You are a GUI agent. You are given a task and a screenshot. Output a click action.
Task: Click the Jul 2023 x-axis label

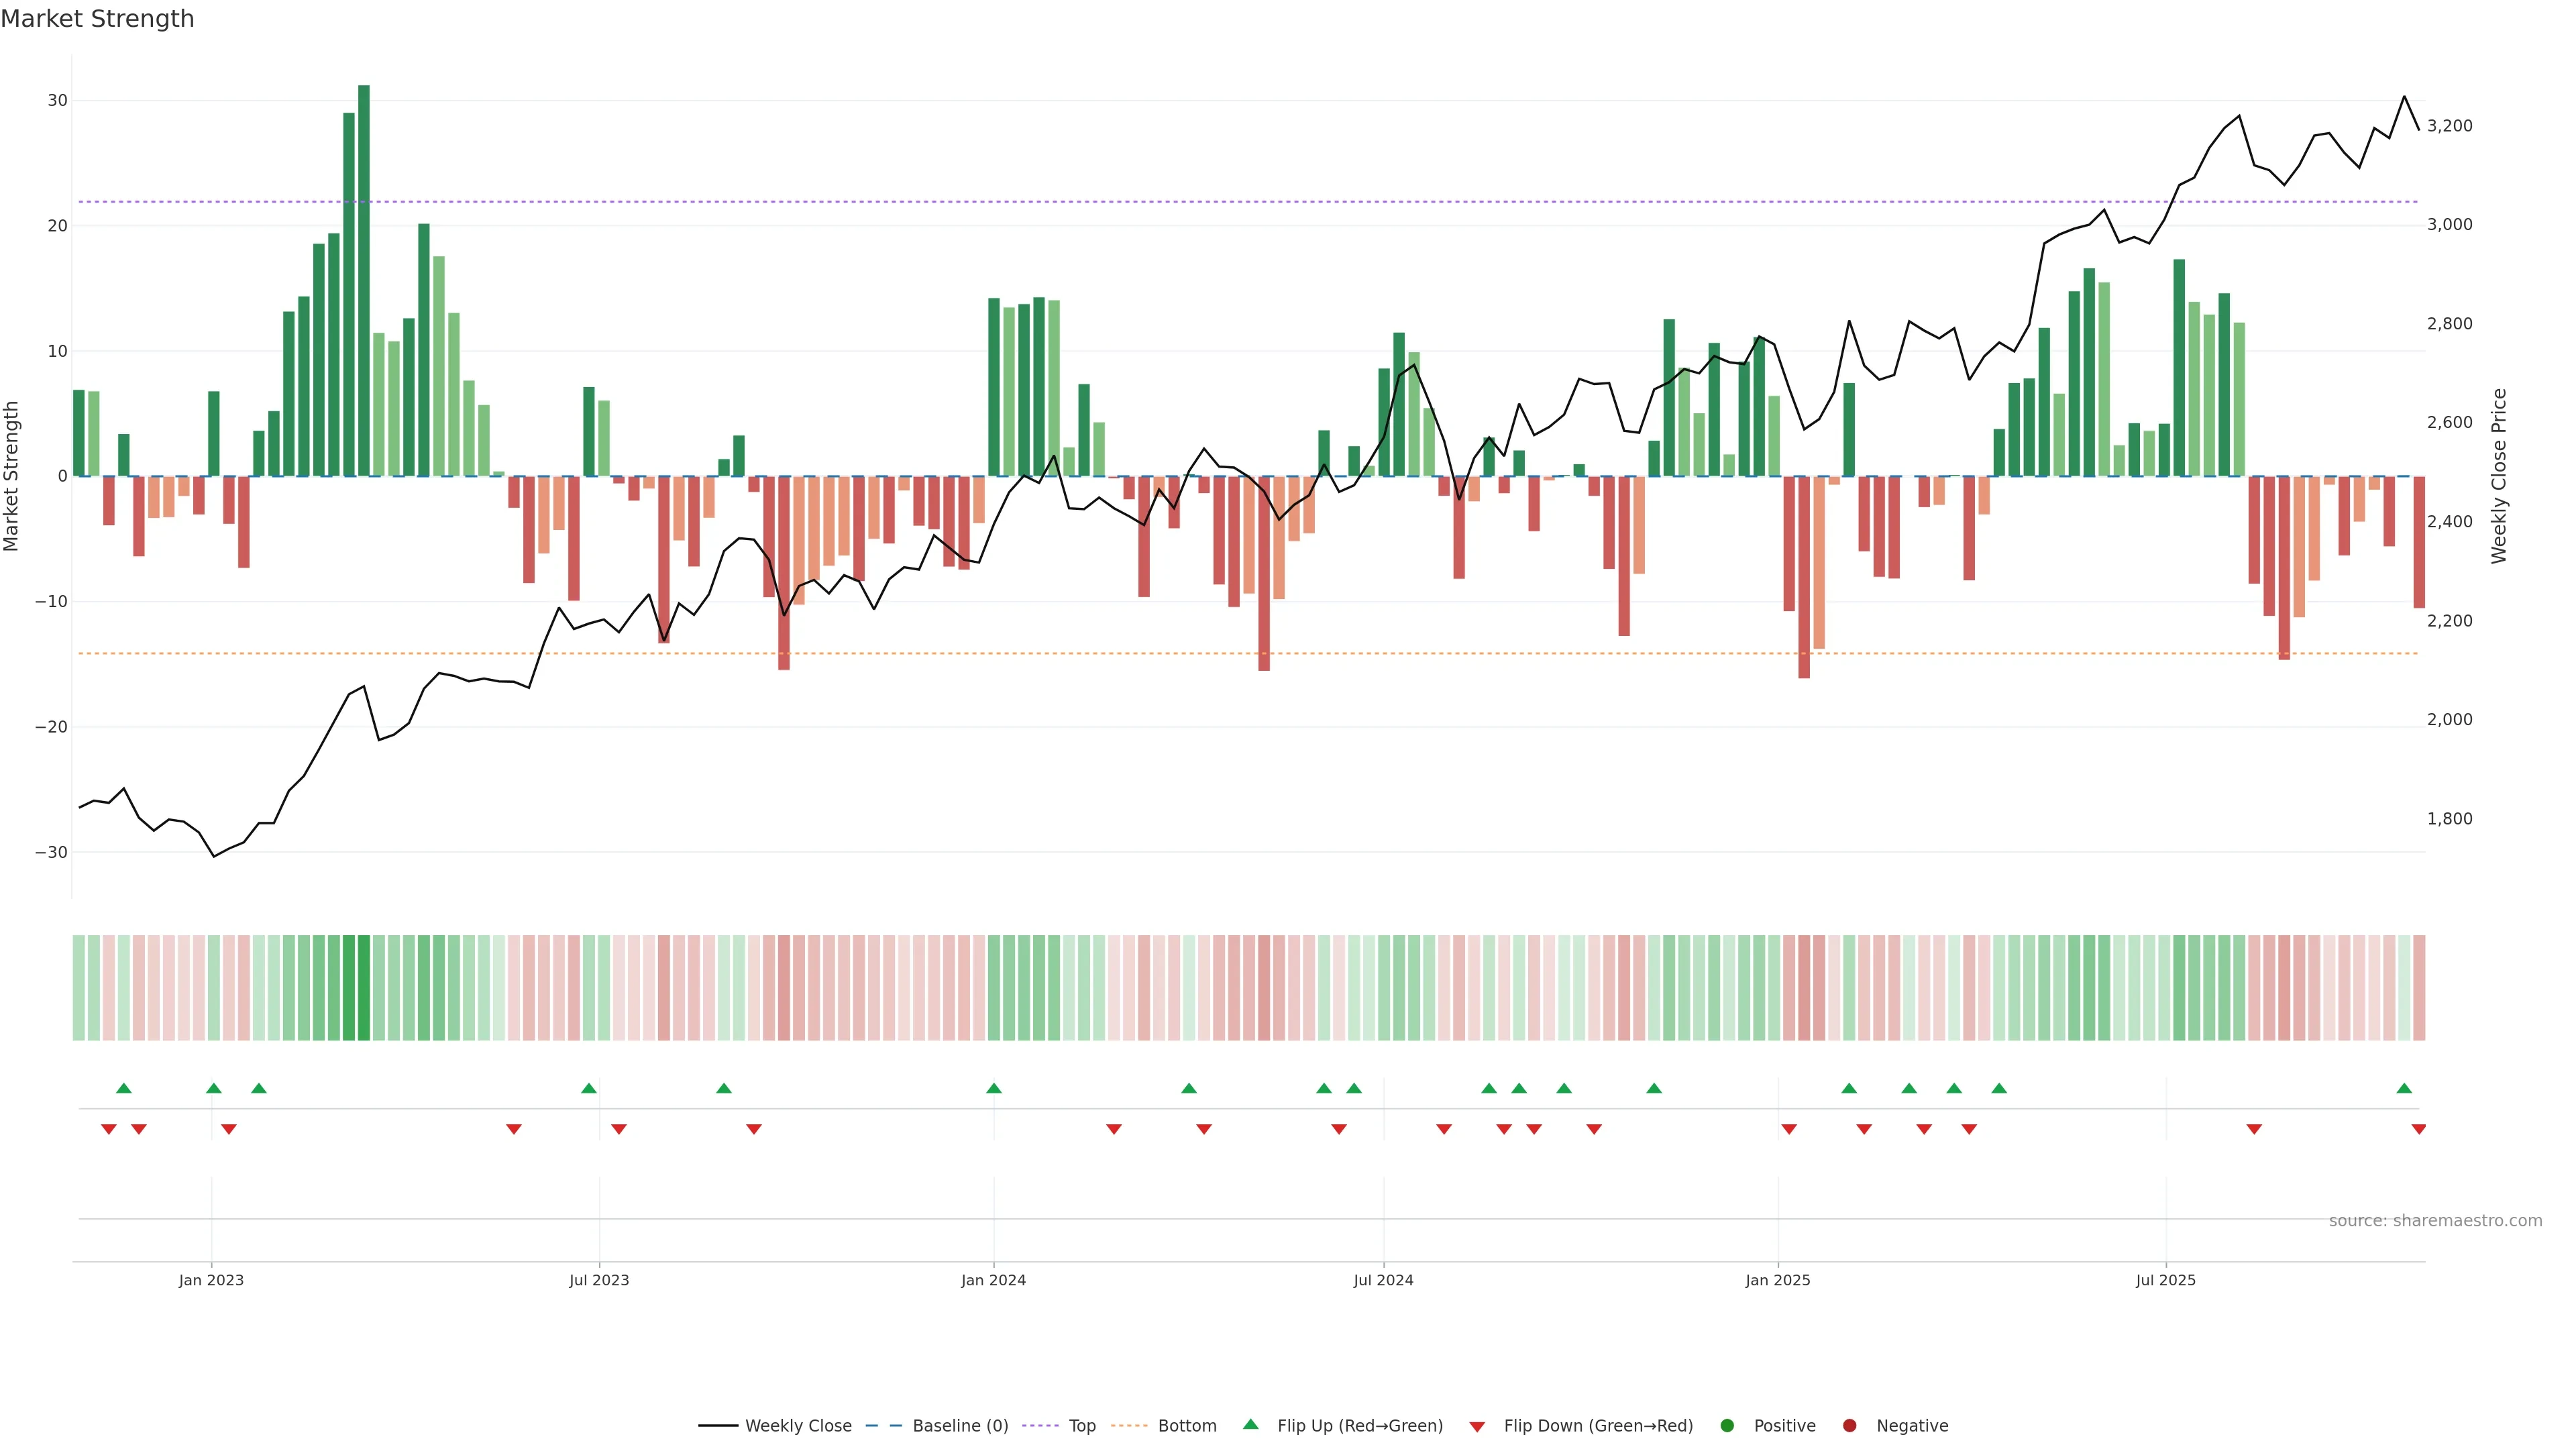pos(599,1280)
